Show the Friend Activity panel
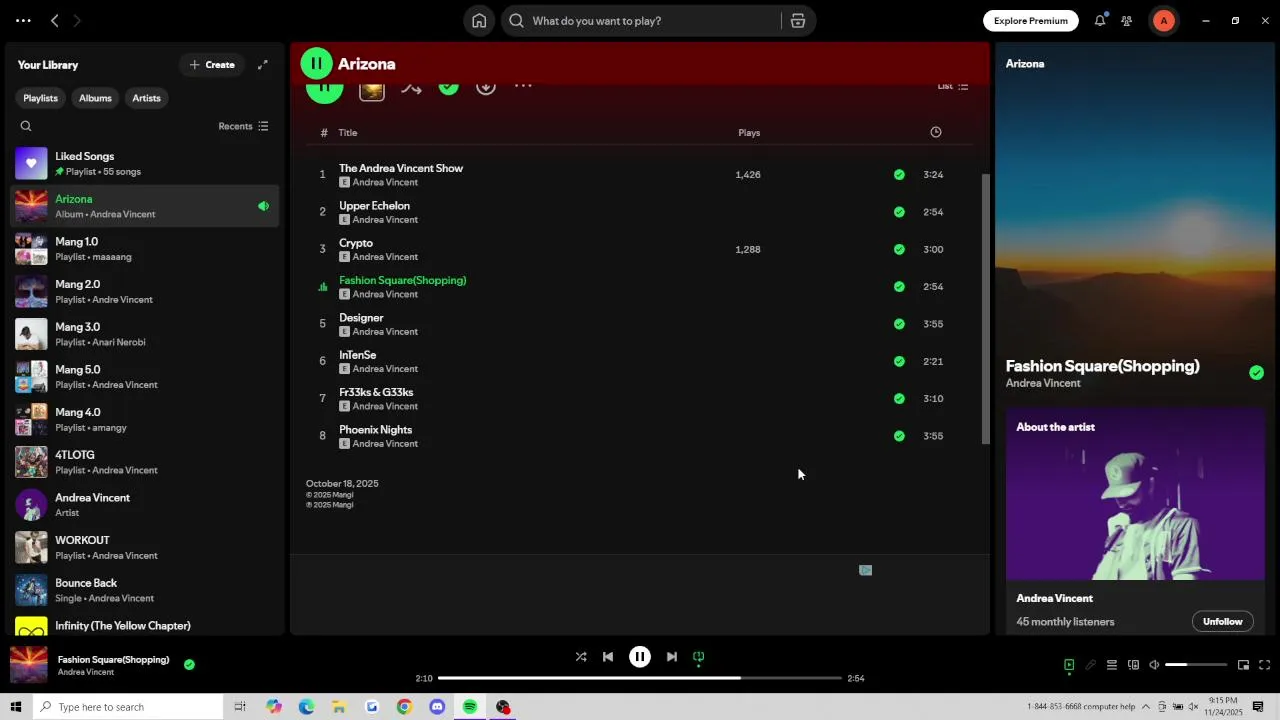Viewport: 1280px width, 720px height. coord(1127,20)
